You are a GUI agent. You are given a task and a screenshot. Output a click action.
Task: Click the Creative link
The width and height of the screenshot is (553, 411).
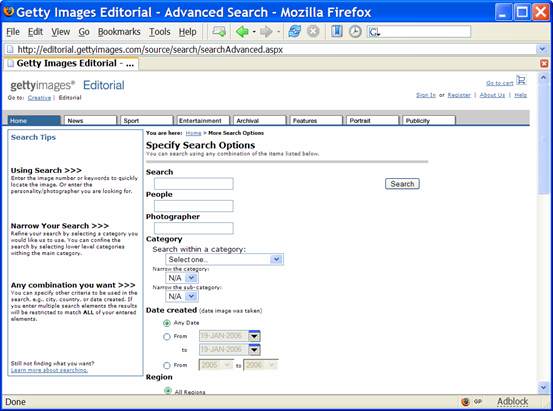pos(39,98)
